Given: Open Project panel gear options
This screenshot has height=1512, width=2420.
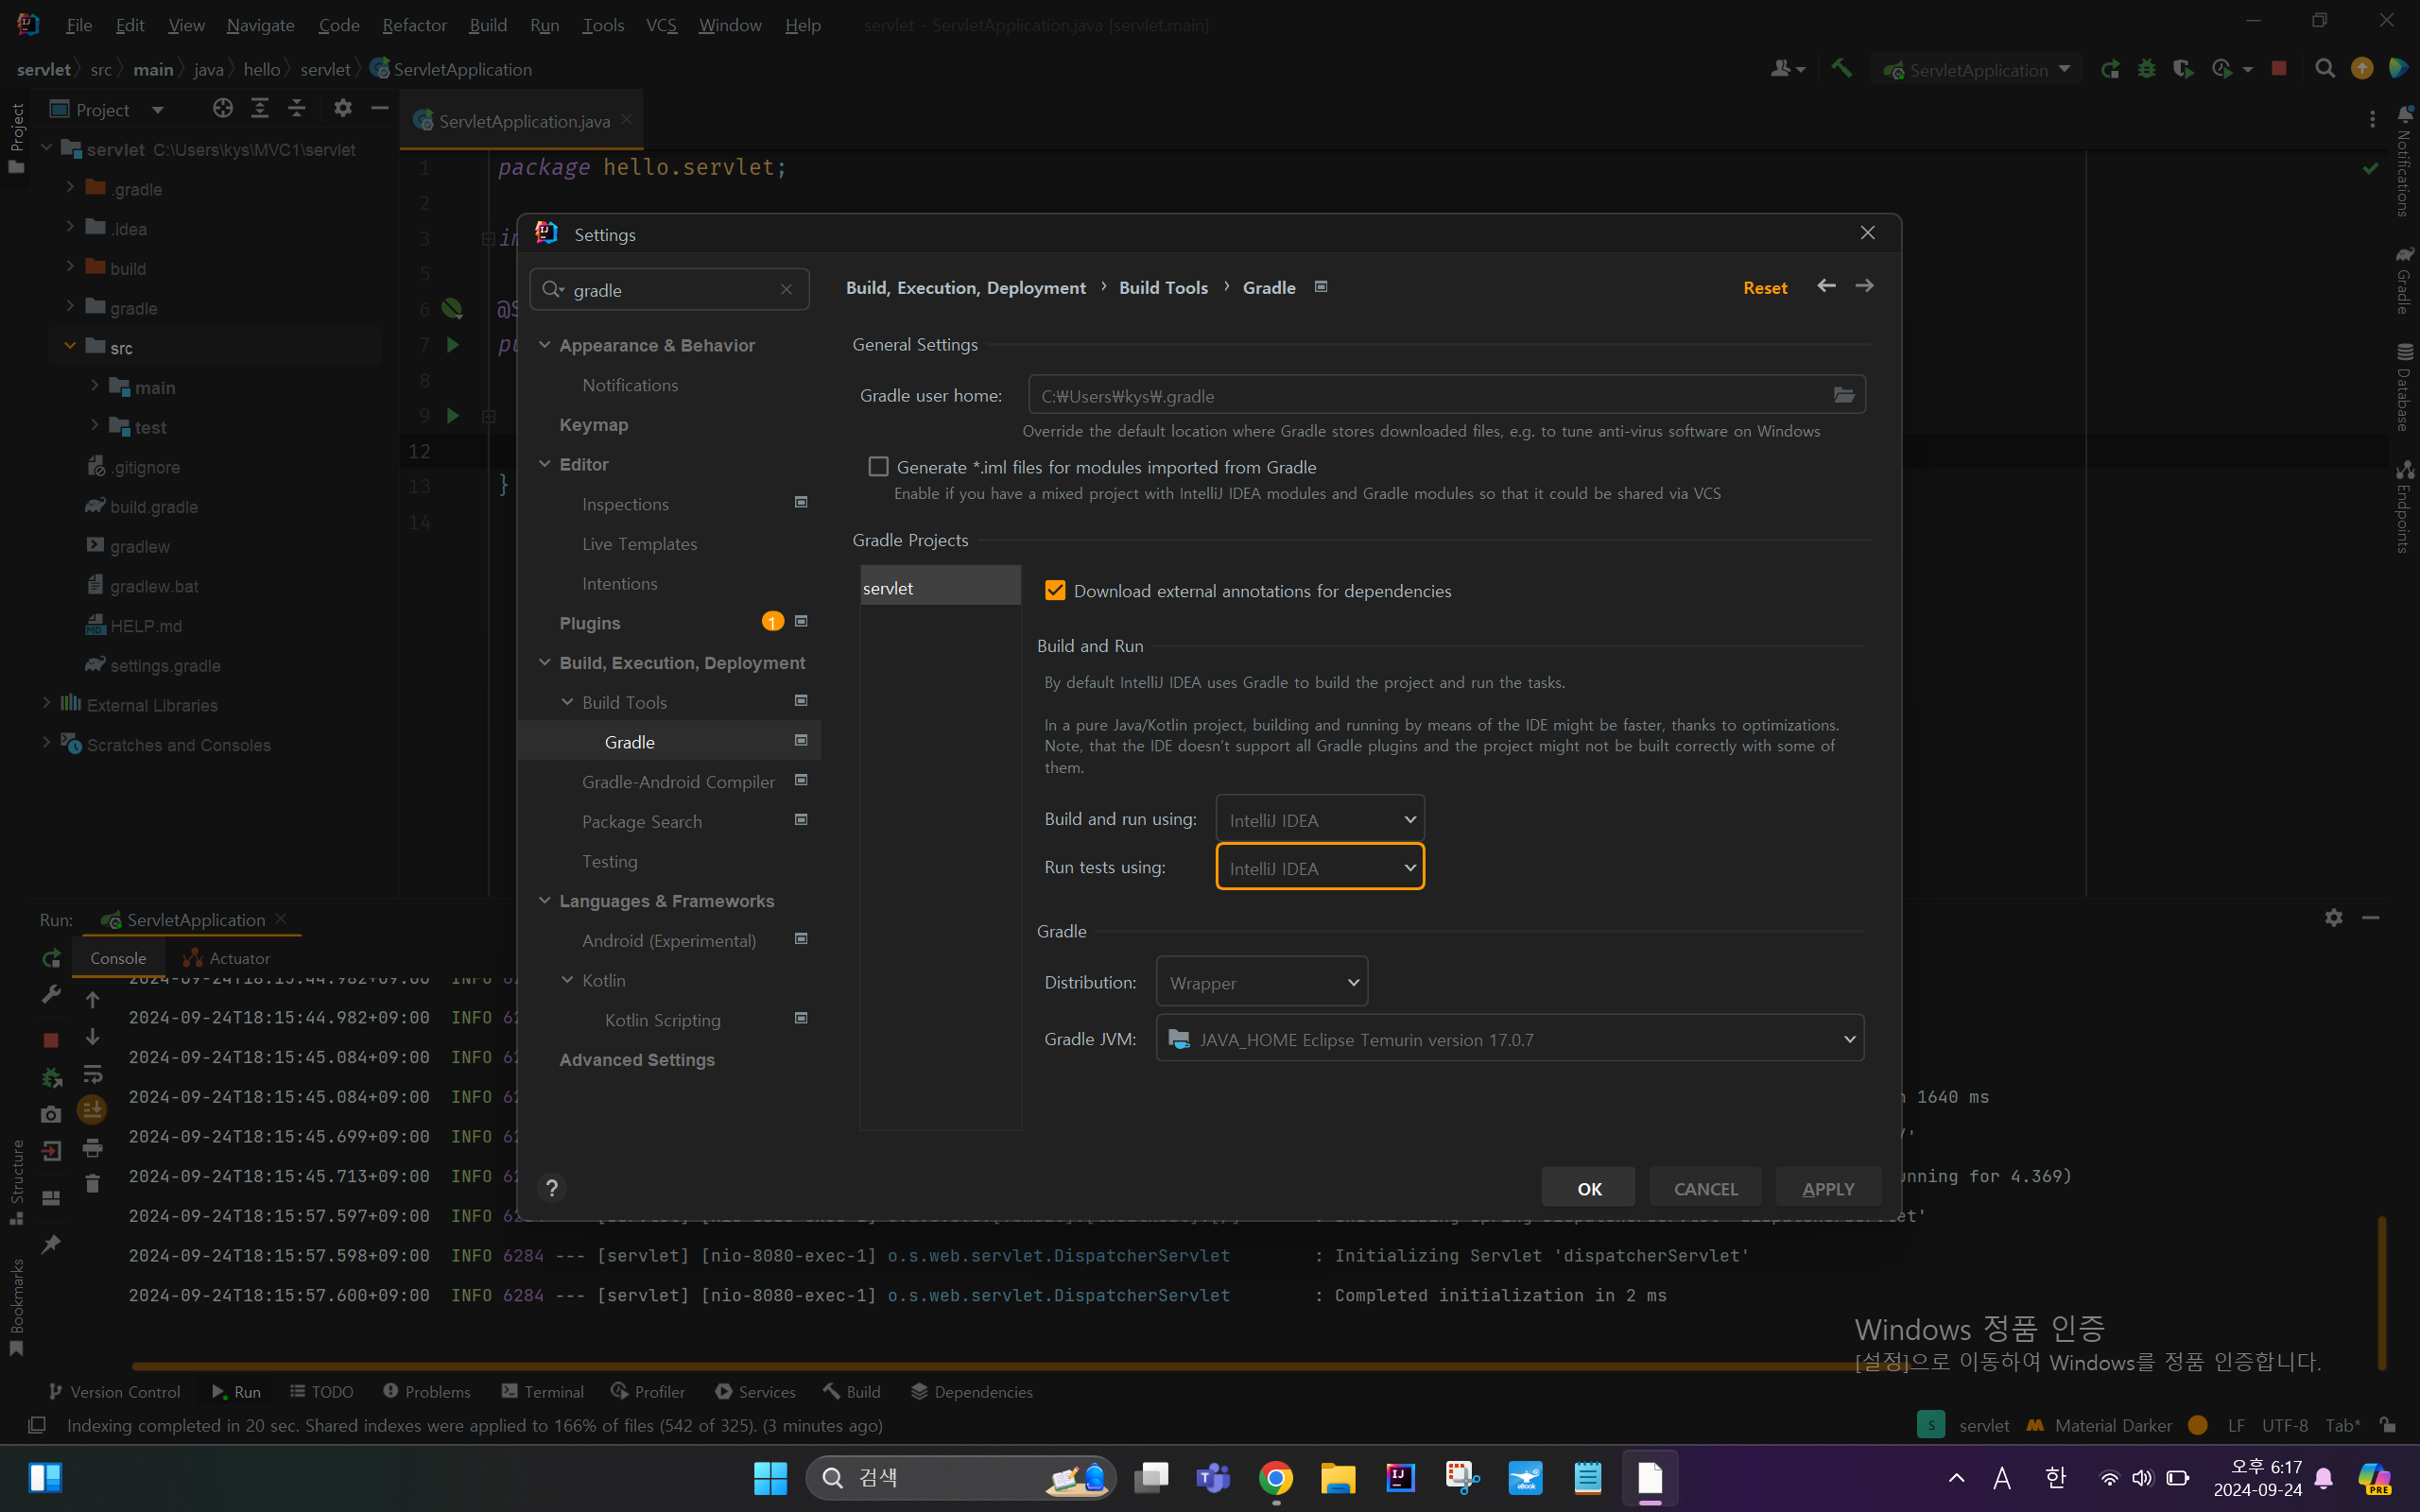Looking at the screenshot, I should (x=343, y=108).
